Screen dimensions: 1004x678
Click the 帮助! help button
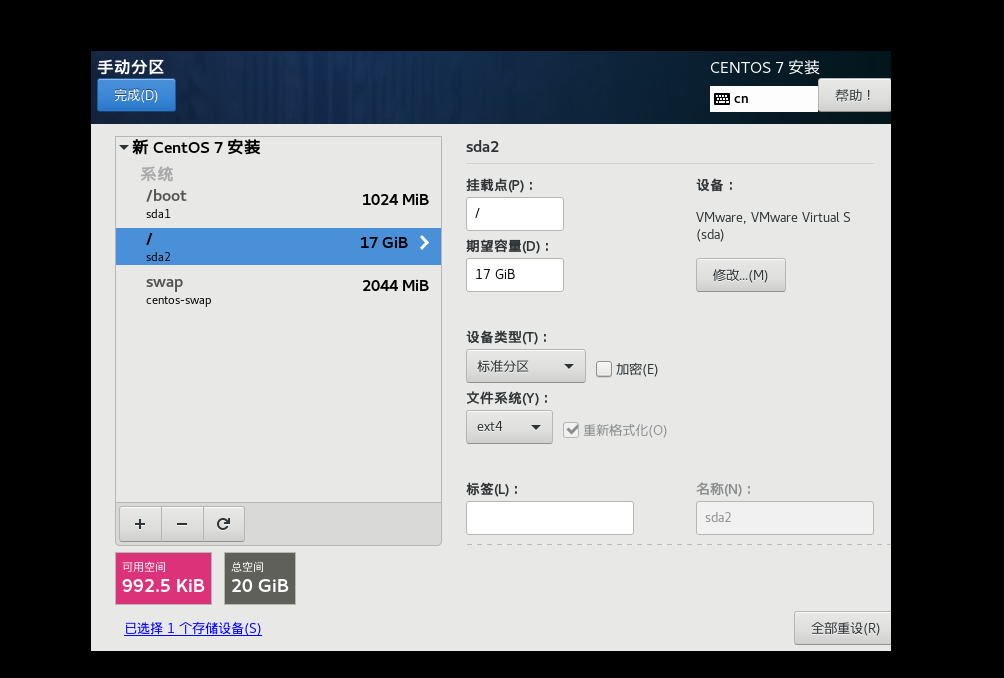point(854,95)
